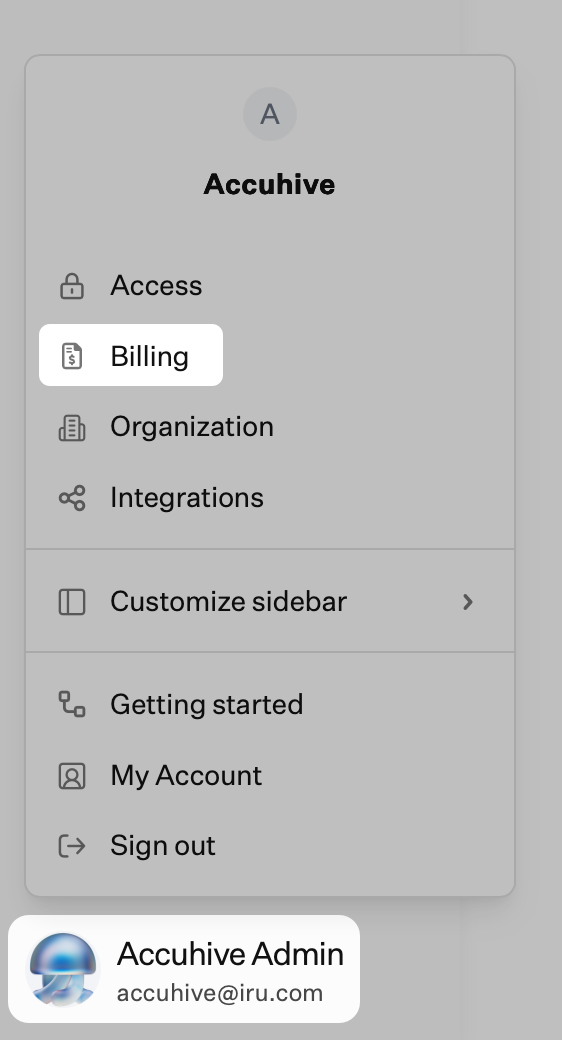Expand the Customize sidebar submenu chevron
Viewport: 562px width, 1040px height.
click(468, 602)
